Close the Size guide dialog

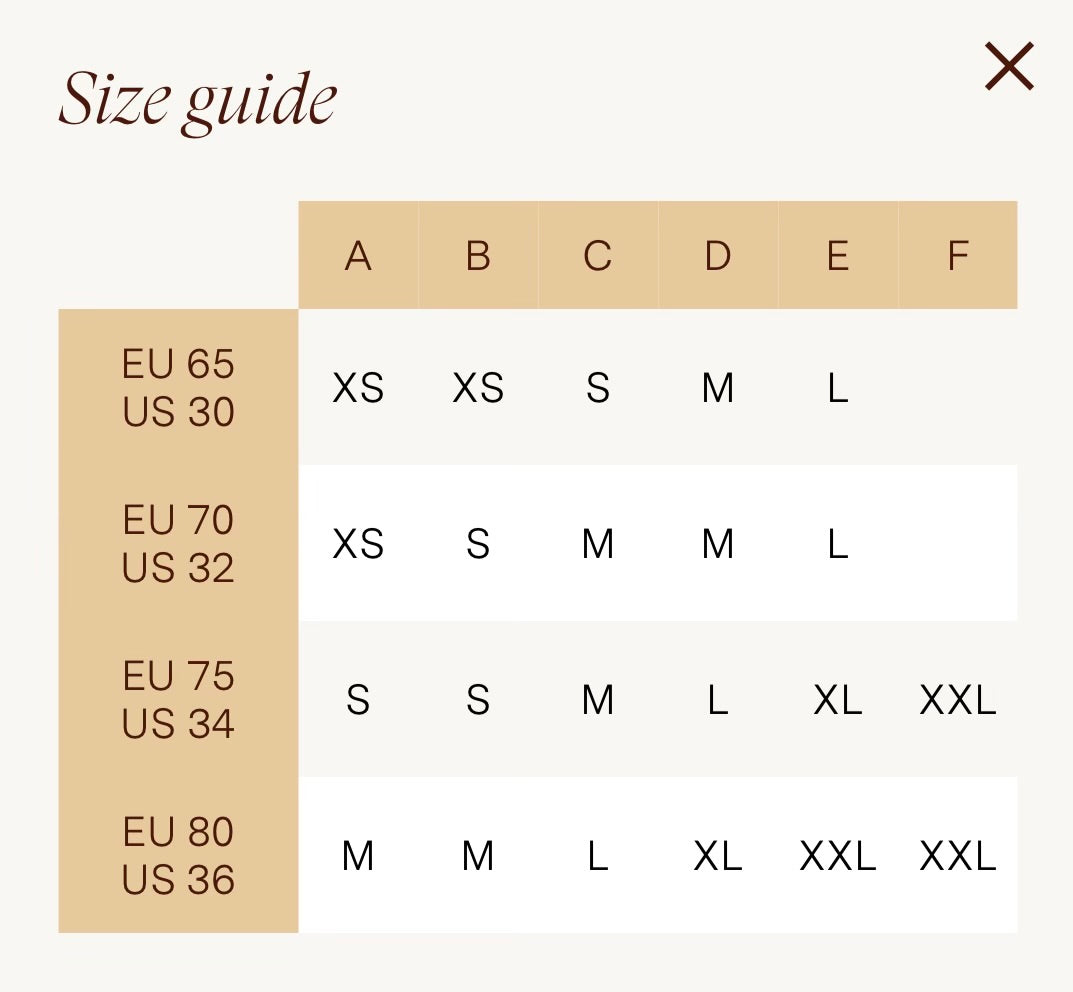pos(1009,66)
